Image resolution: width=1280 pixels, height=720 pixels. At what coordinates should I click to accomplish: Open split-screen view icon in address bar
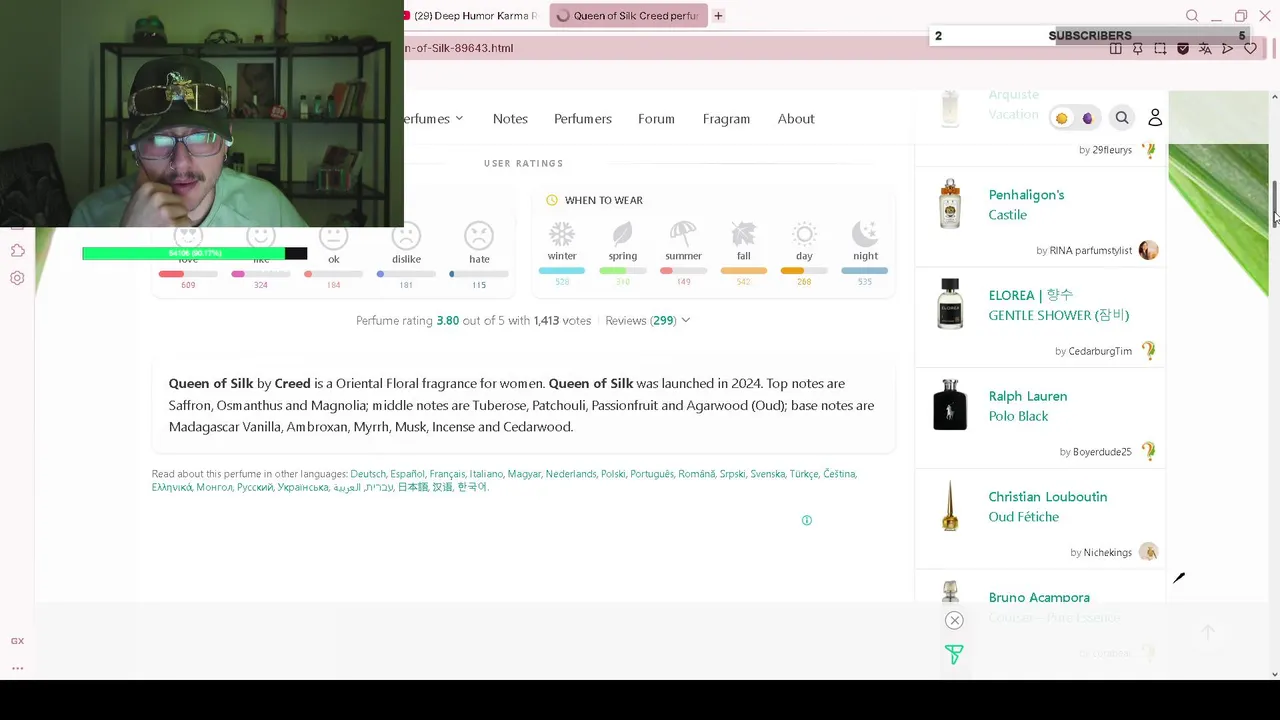(1115, 48)
